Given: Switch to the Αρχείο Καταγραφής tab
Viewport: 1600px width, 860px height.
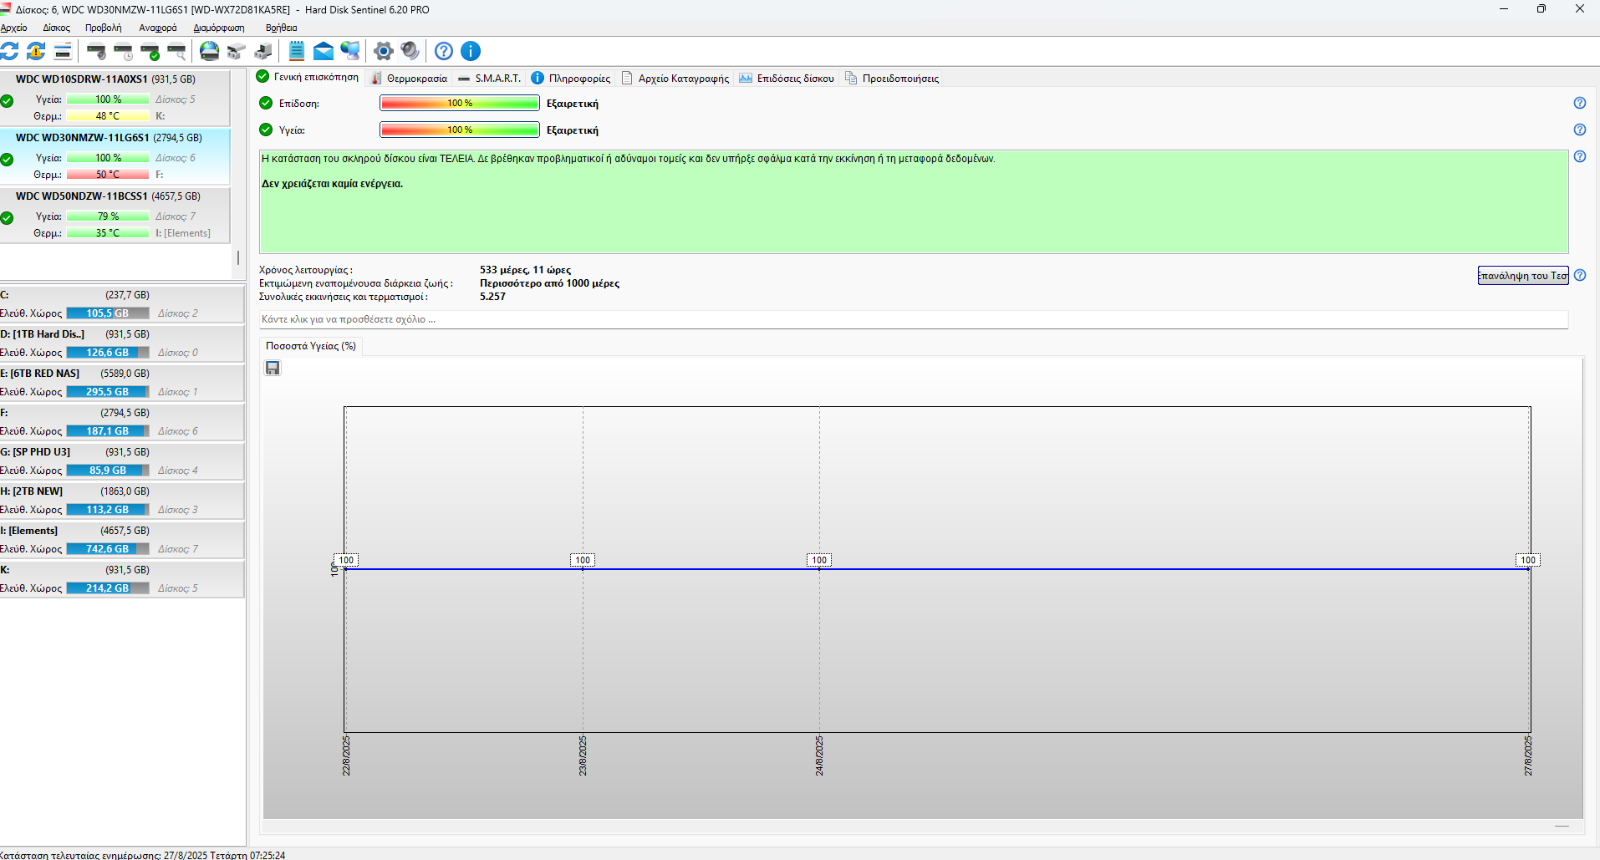Looking at the screenshot, I should click(x=675, y=78).
